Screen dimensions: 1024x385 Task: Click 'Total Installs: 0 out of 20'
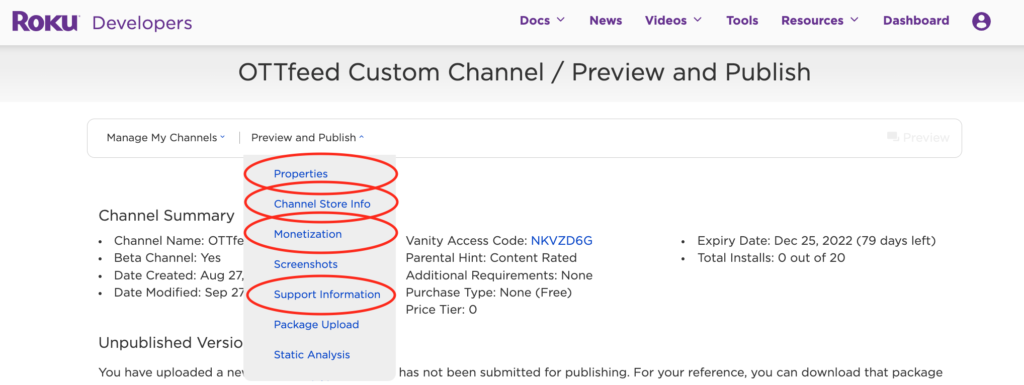771,258
